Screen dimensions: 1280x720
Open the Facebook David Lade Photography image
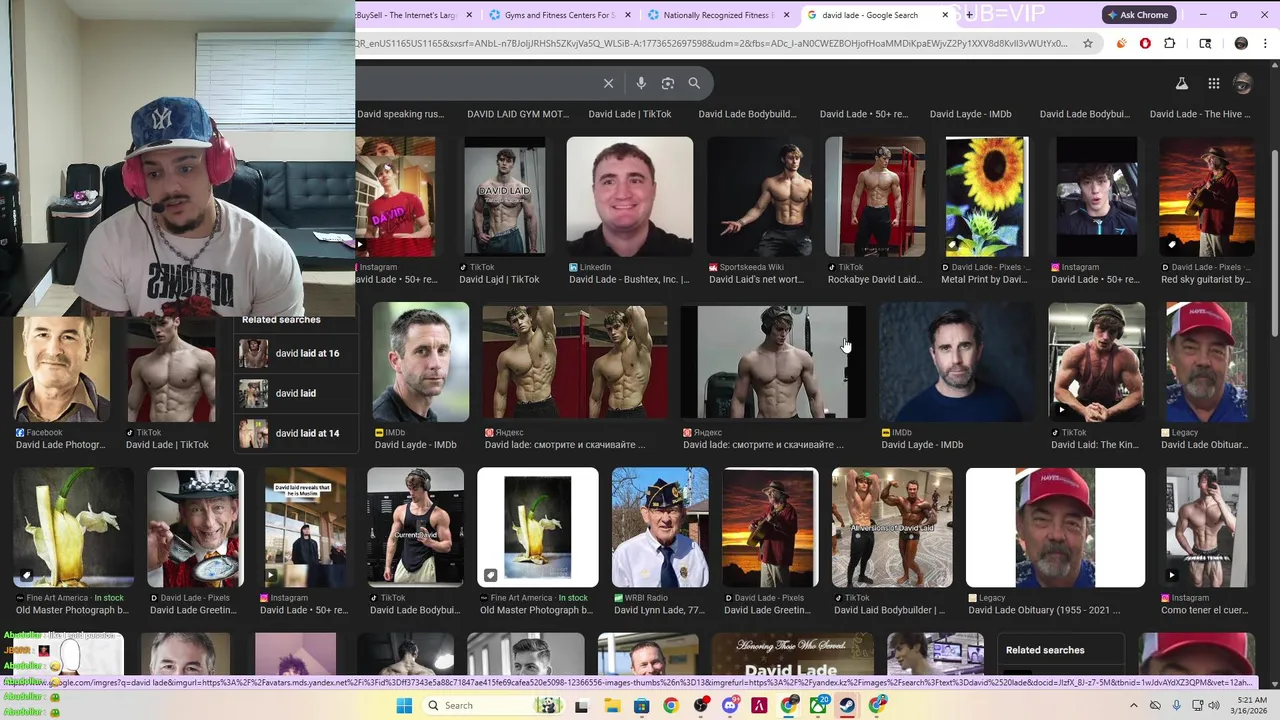pos(62,370)
